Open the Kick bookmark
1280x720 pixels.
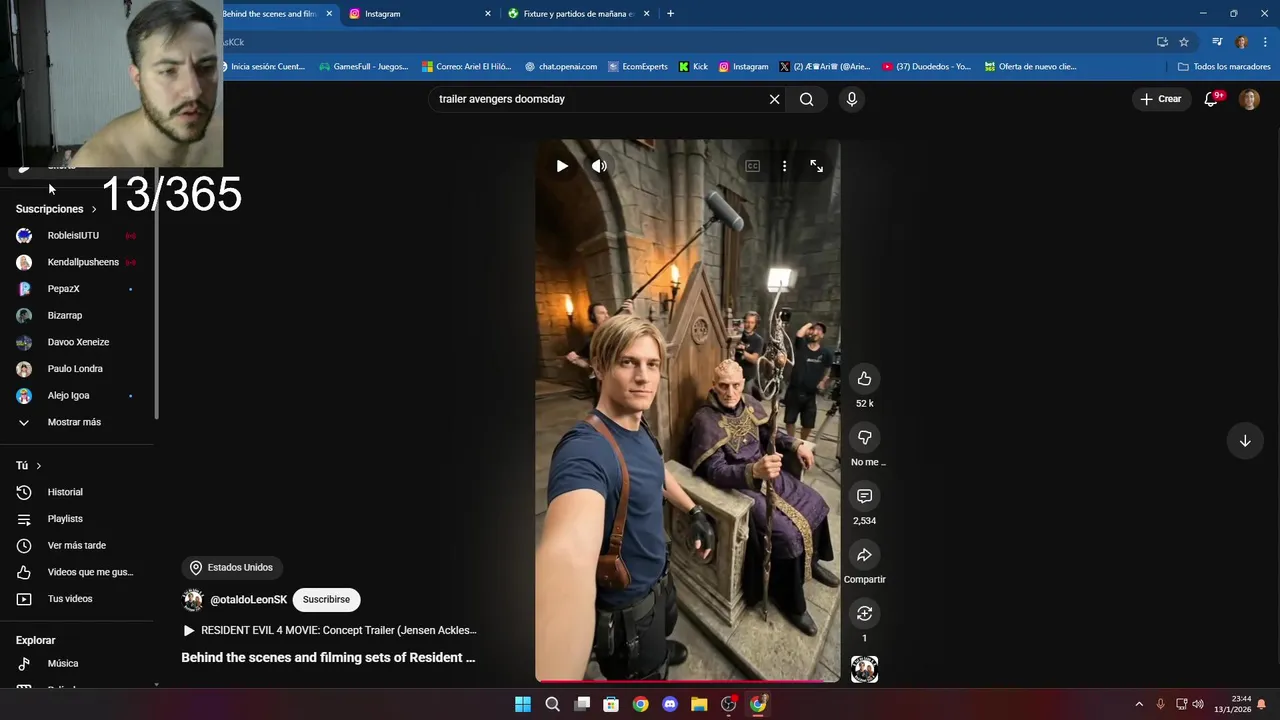coord(693,67)
